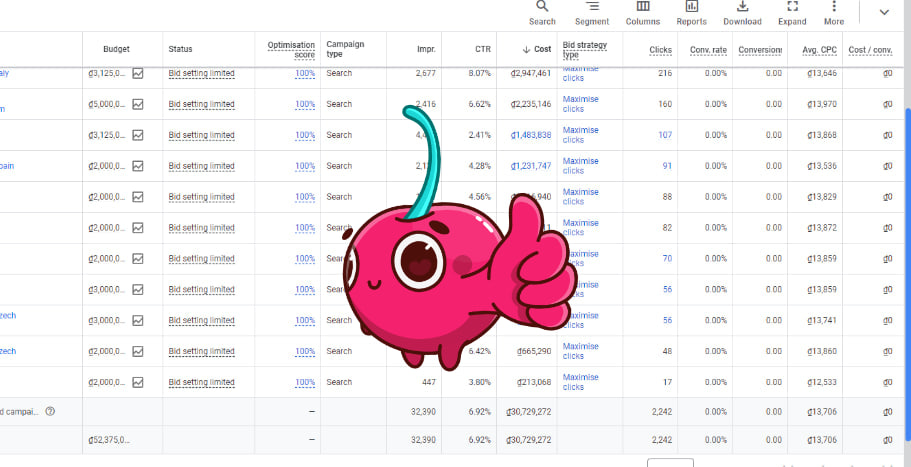The width and height of the screenshot is (911, 467).
Task: Sort by the Optimisation score column header
Action: click(291, 49)
